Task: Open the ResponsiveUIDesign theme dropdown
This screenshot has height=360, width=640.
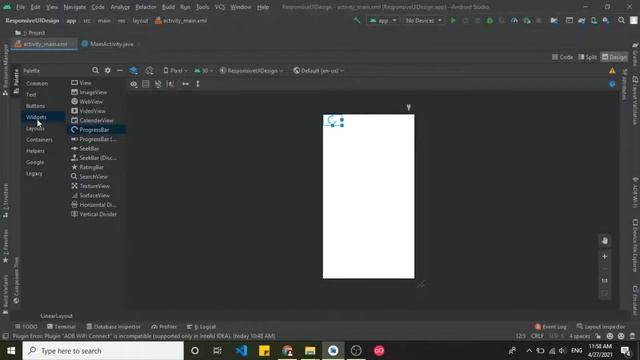Action: click(251, 71)
